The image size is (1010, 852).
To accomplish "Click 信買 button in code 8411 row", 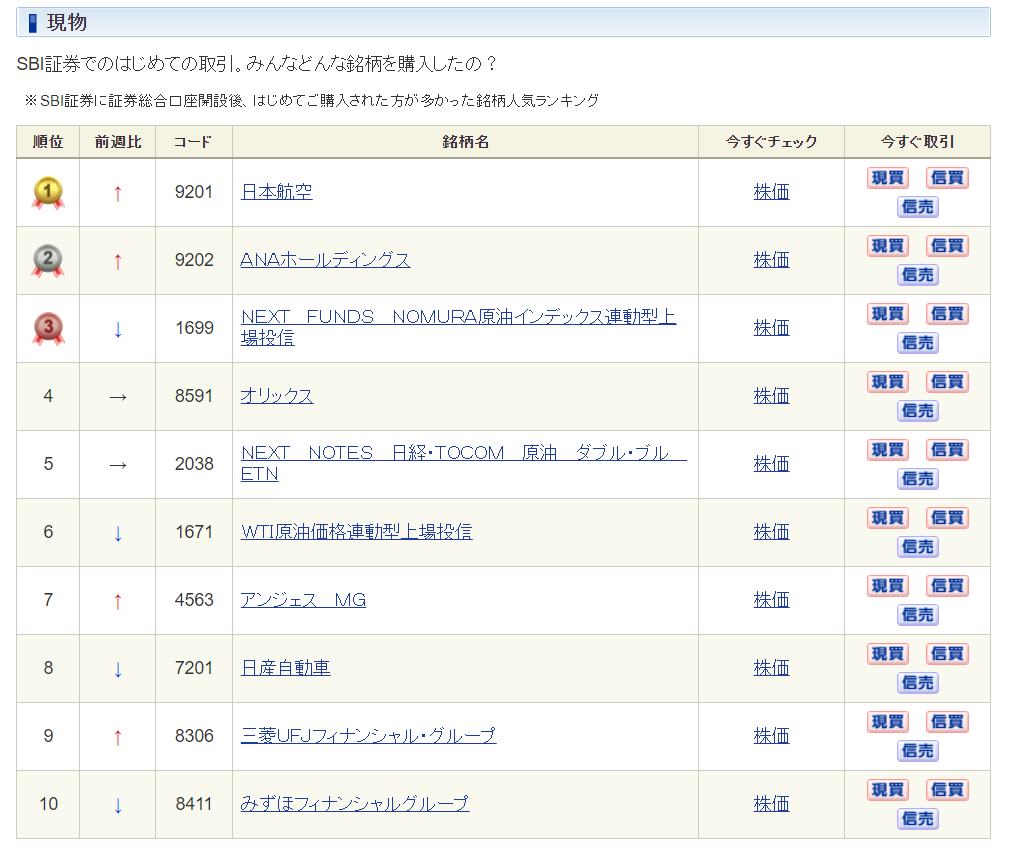I will [947, 790].
